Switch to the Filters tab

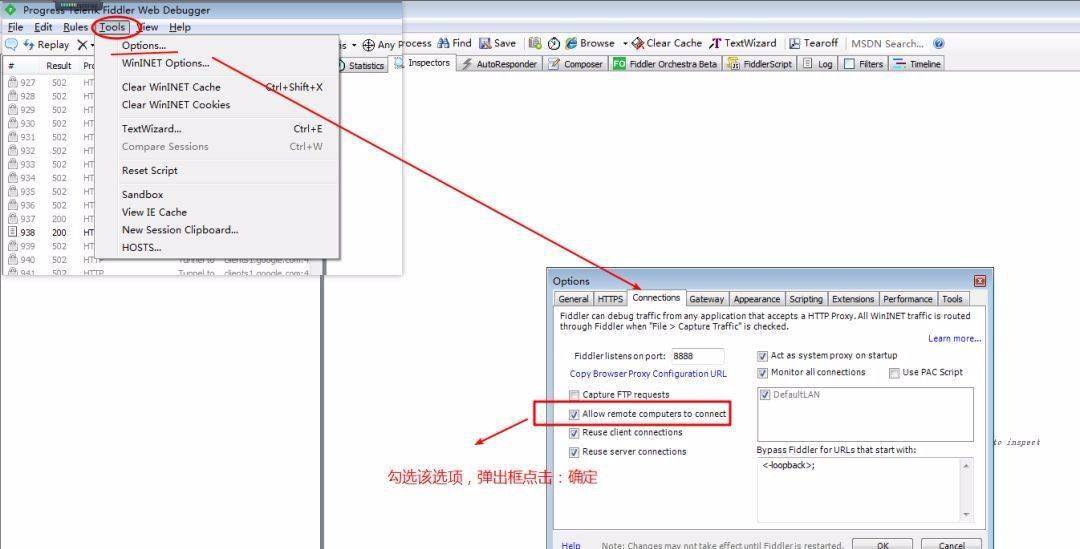[864, 64]
